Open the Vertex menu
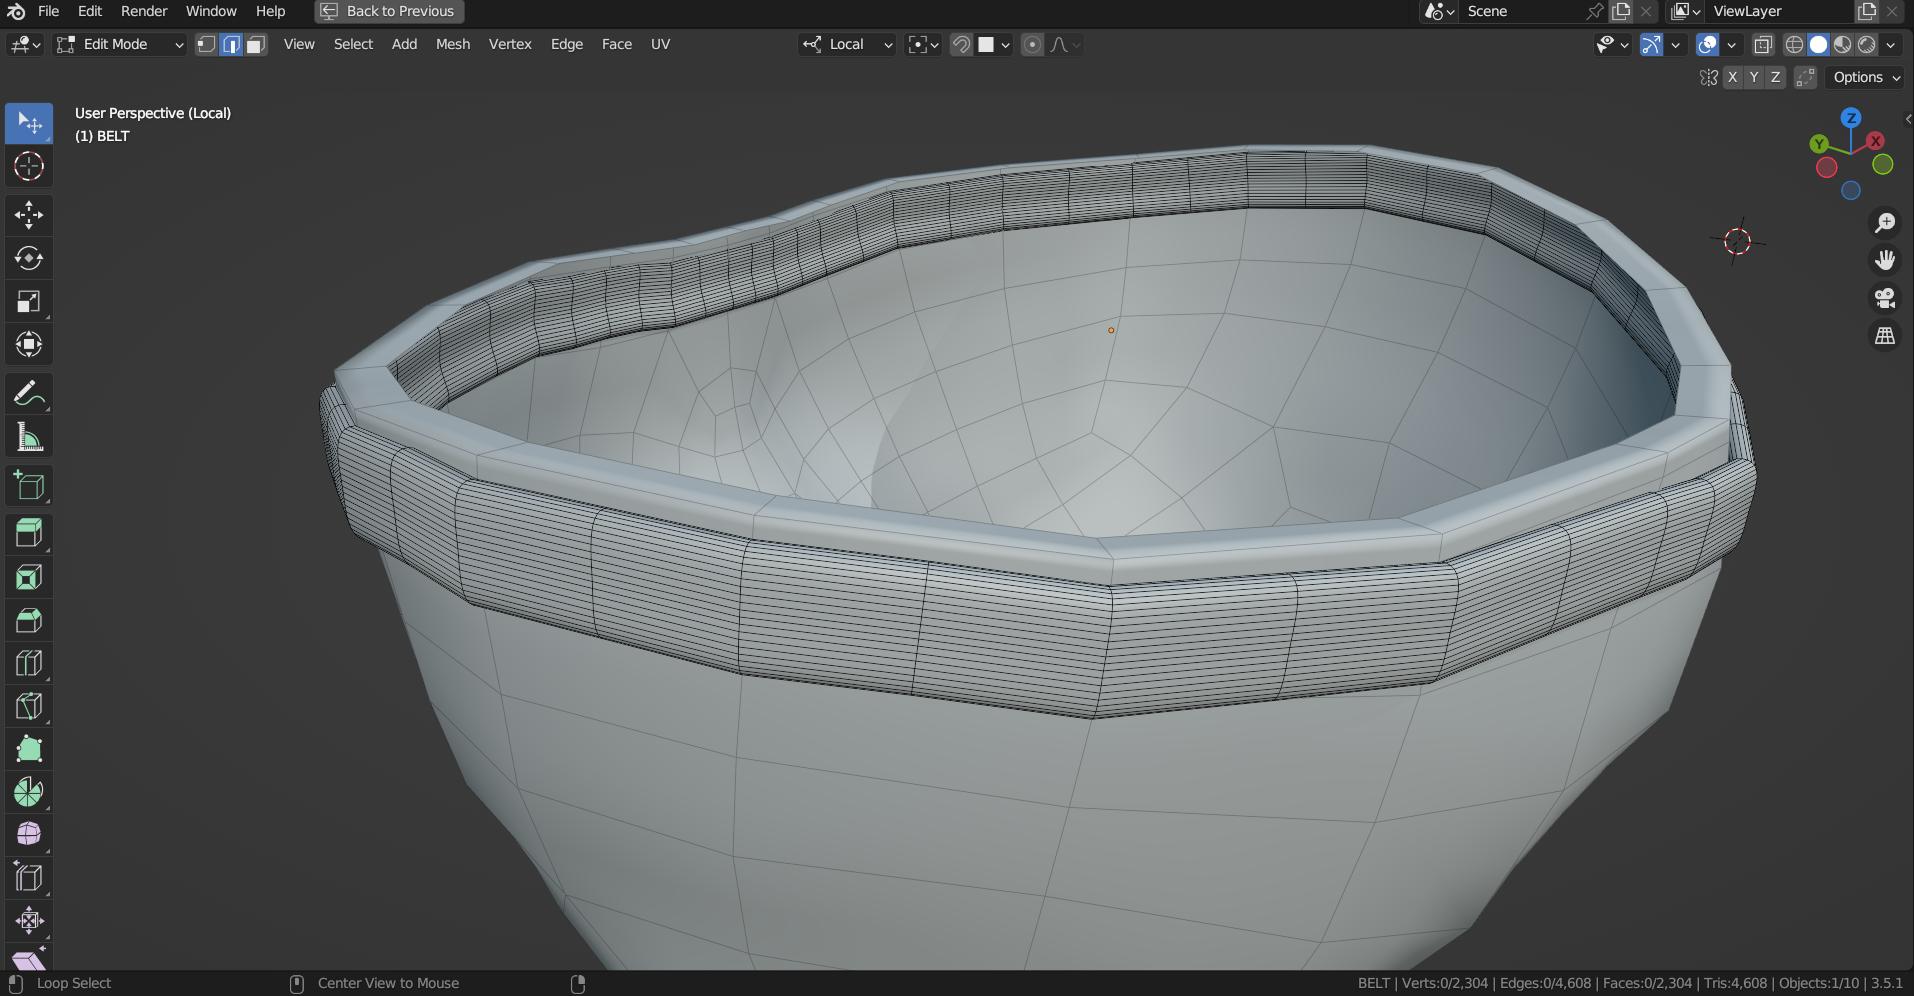 [x=510, y=44]
